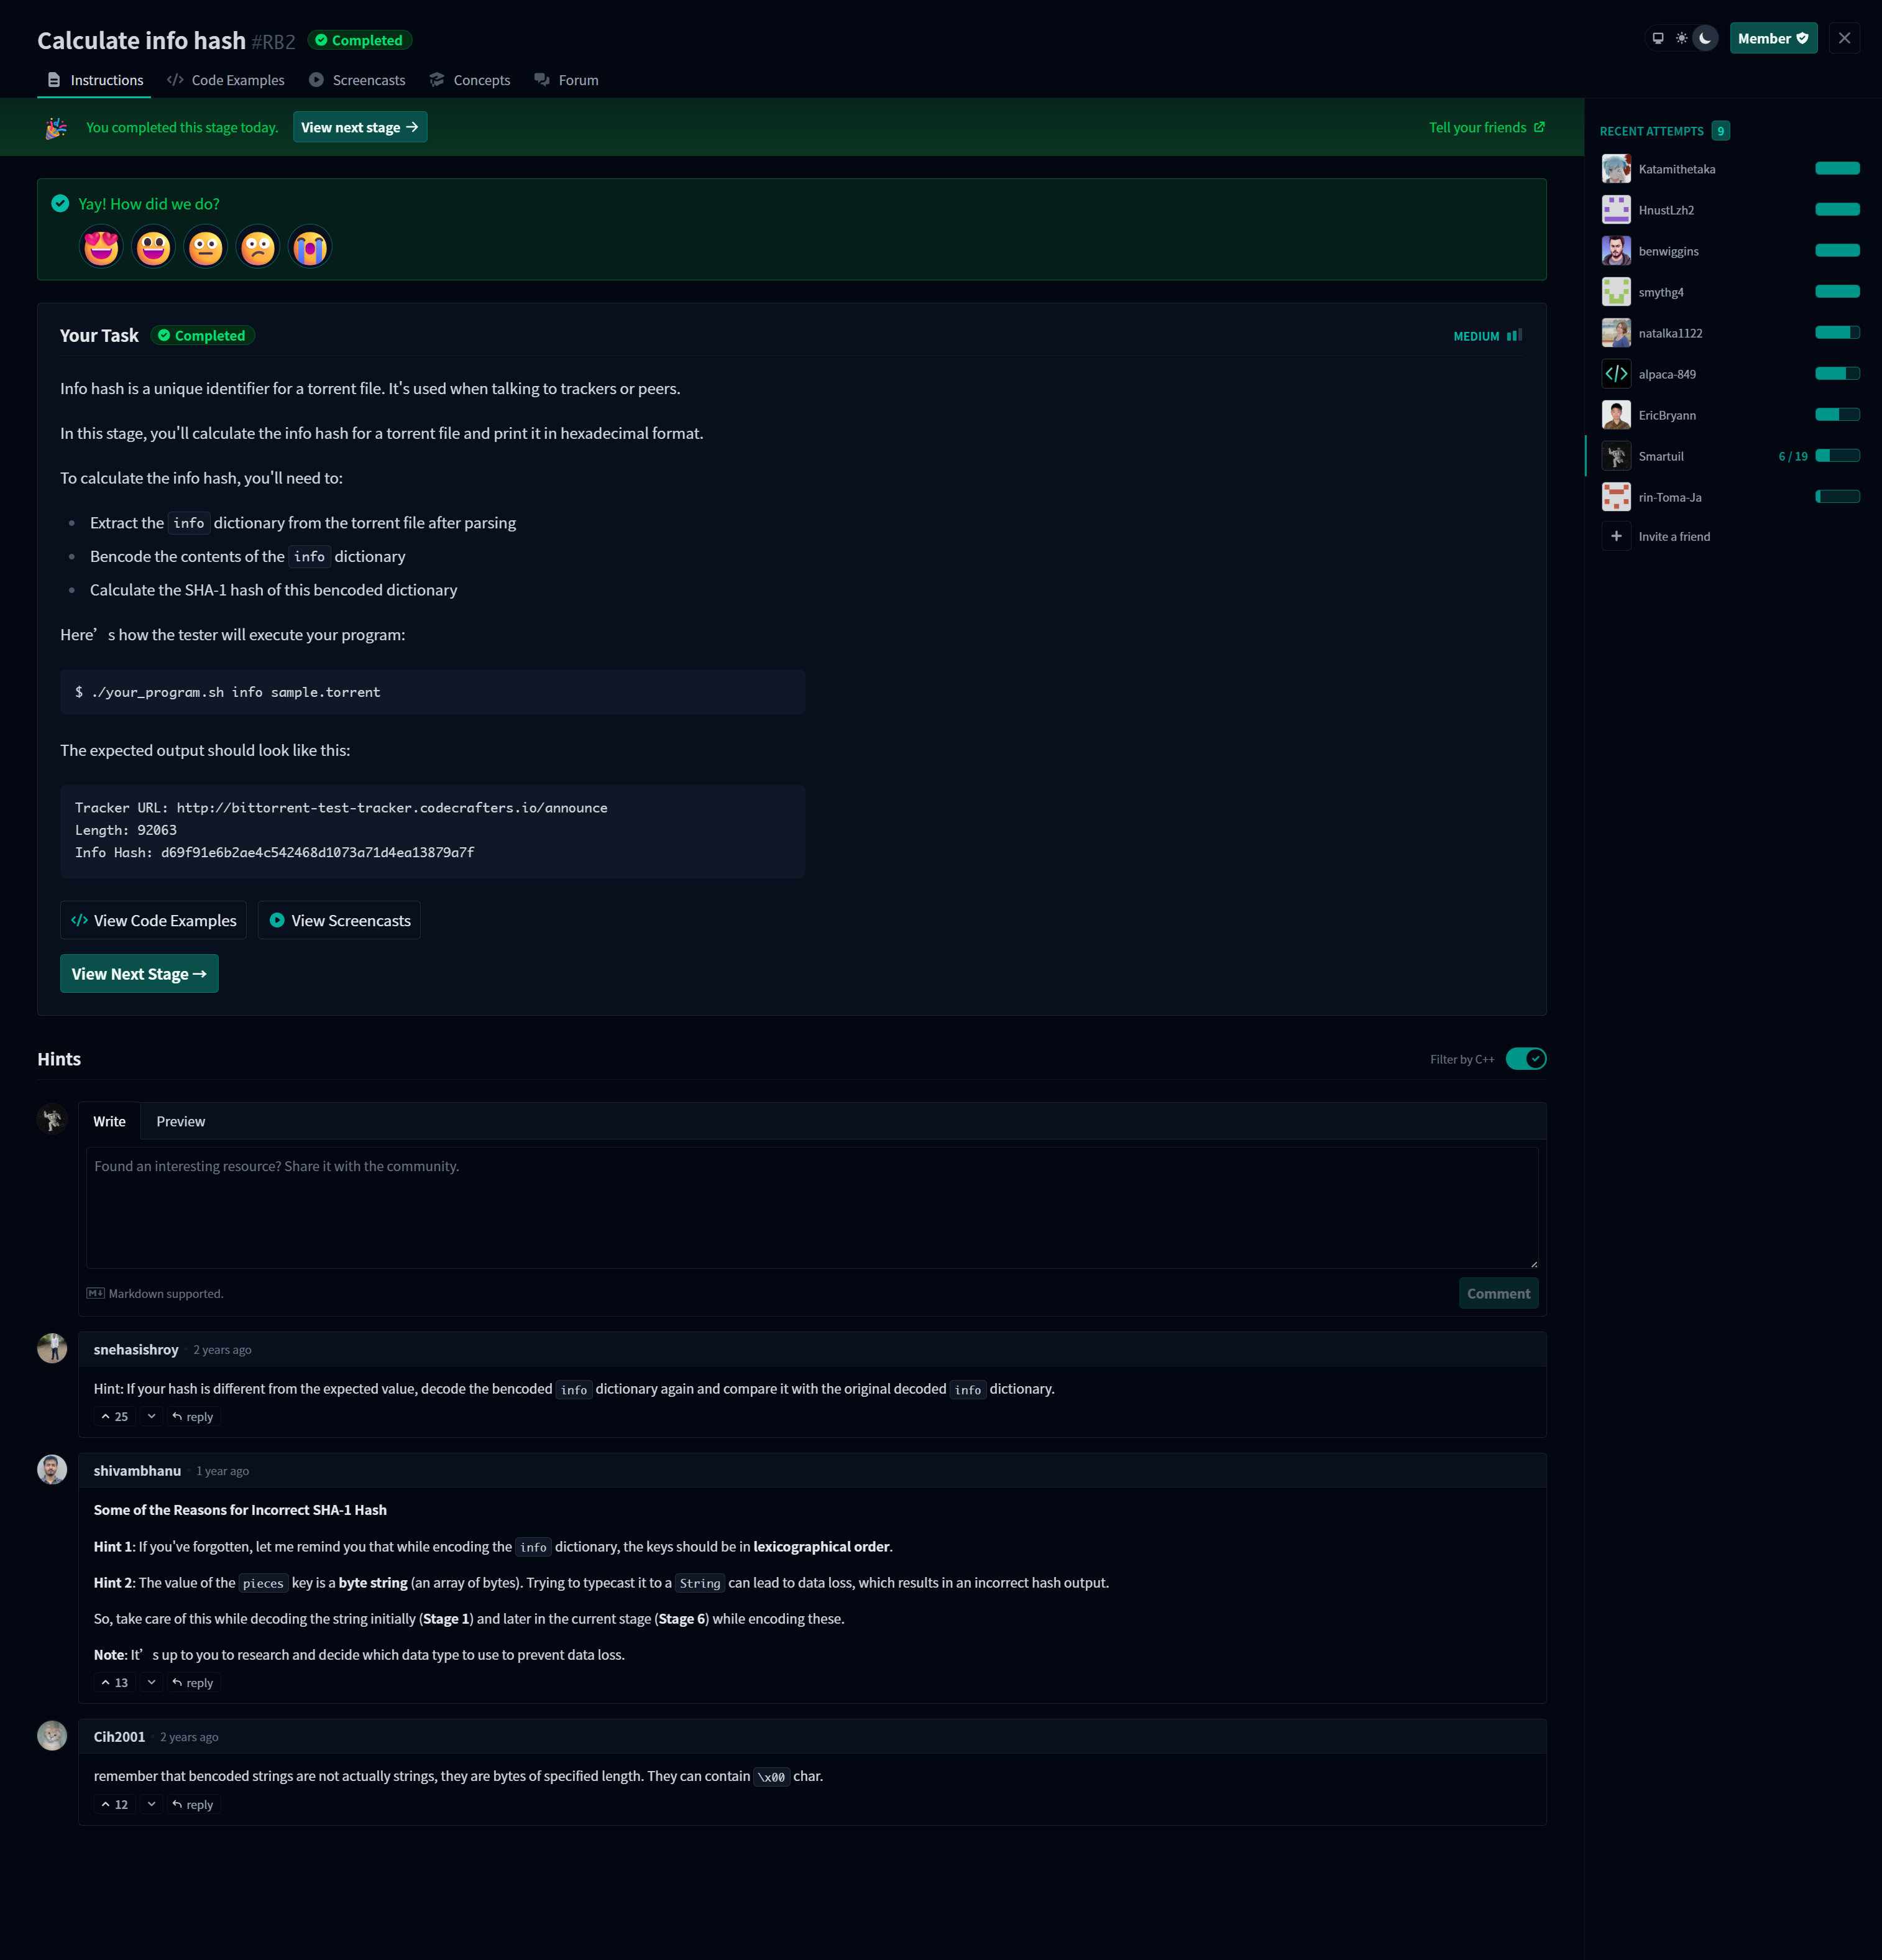Image resolution: width=1882 pixels, height=1960 pixels.
Task: Click down chevron on Cih2001's comment
Action: (151, 1805)
